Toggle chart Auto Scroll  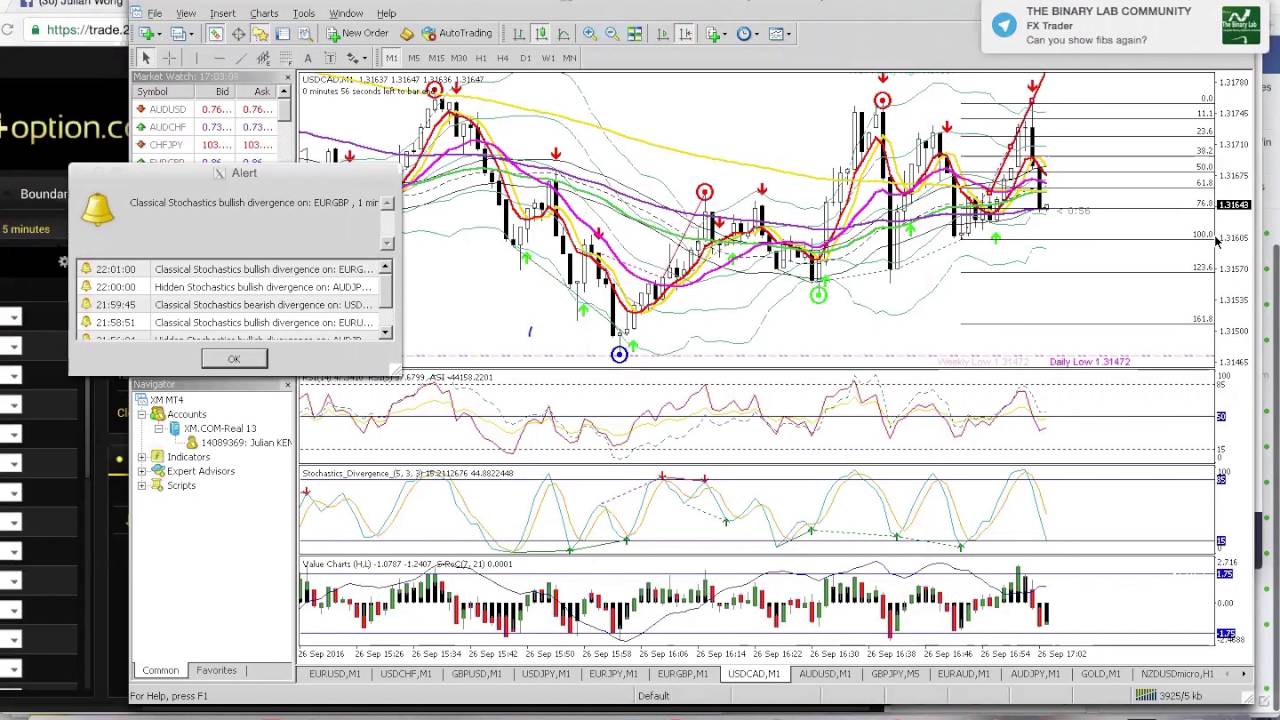tap(663, 34)
